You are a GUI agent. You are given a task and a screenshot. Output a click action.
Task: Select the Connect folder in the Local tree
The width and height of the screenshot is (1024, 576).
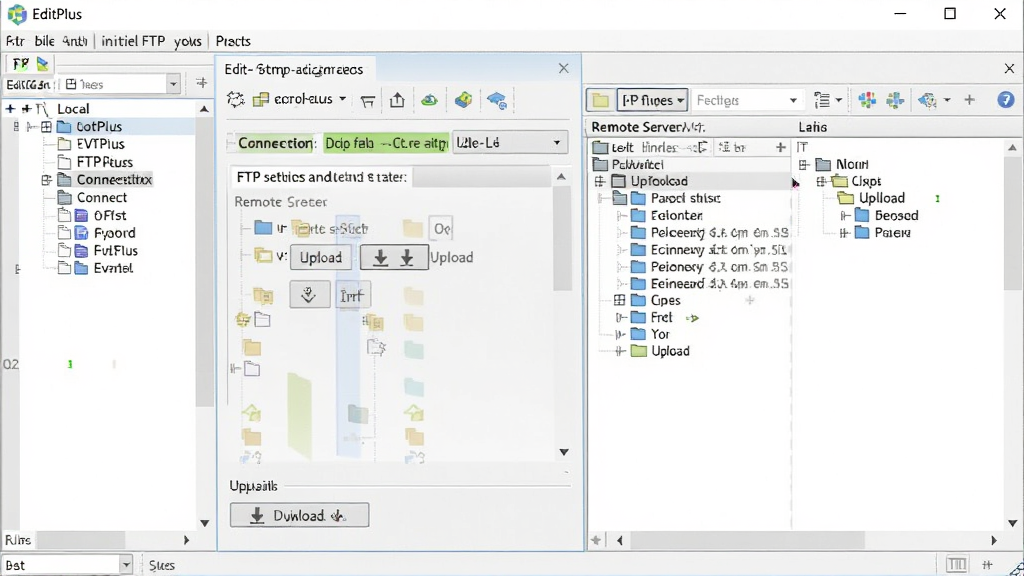[x=102, y=197]
